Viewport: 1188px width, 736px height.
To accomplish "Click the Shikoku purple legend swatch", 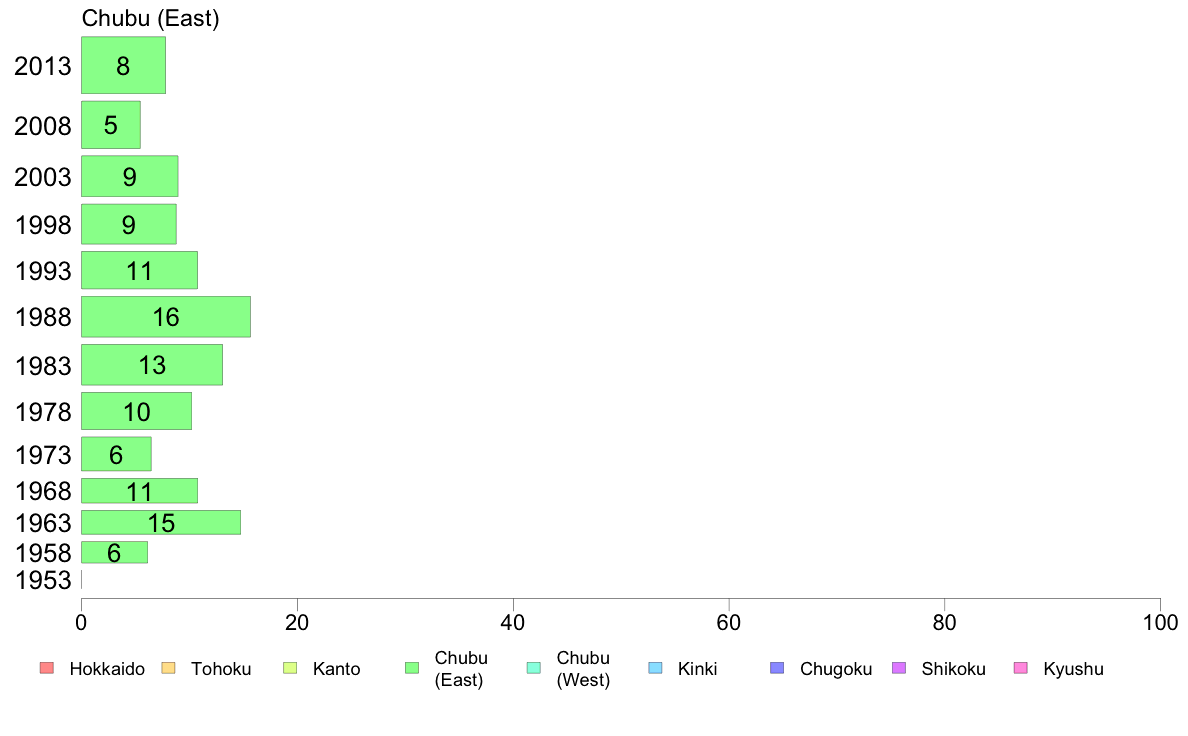I will pos(899,668).
